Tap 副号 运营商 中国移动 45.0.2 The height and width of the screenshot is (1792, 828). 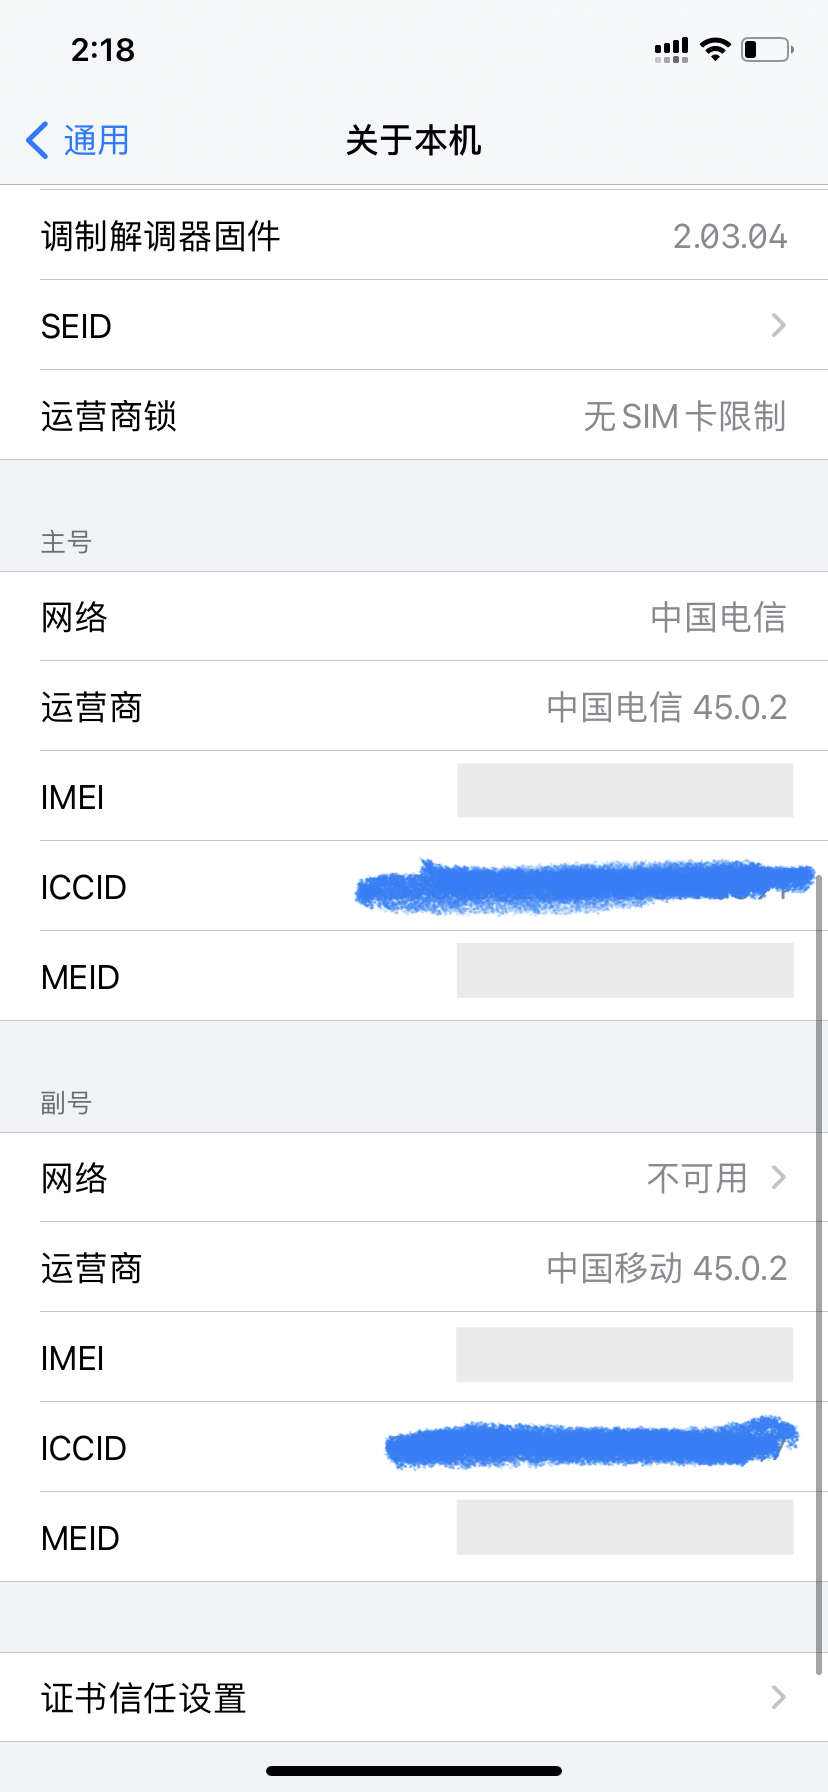(x=666, y=1268)
